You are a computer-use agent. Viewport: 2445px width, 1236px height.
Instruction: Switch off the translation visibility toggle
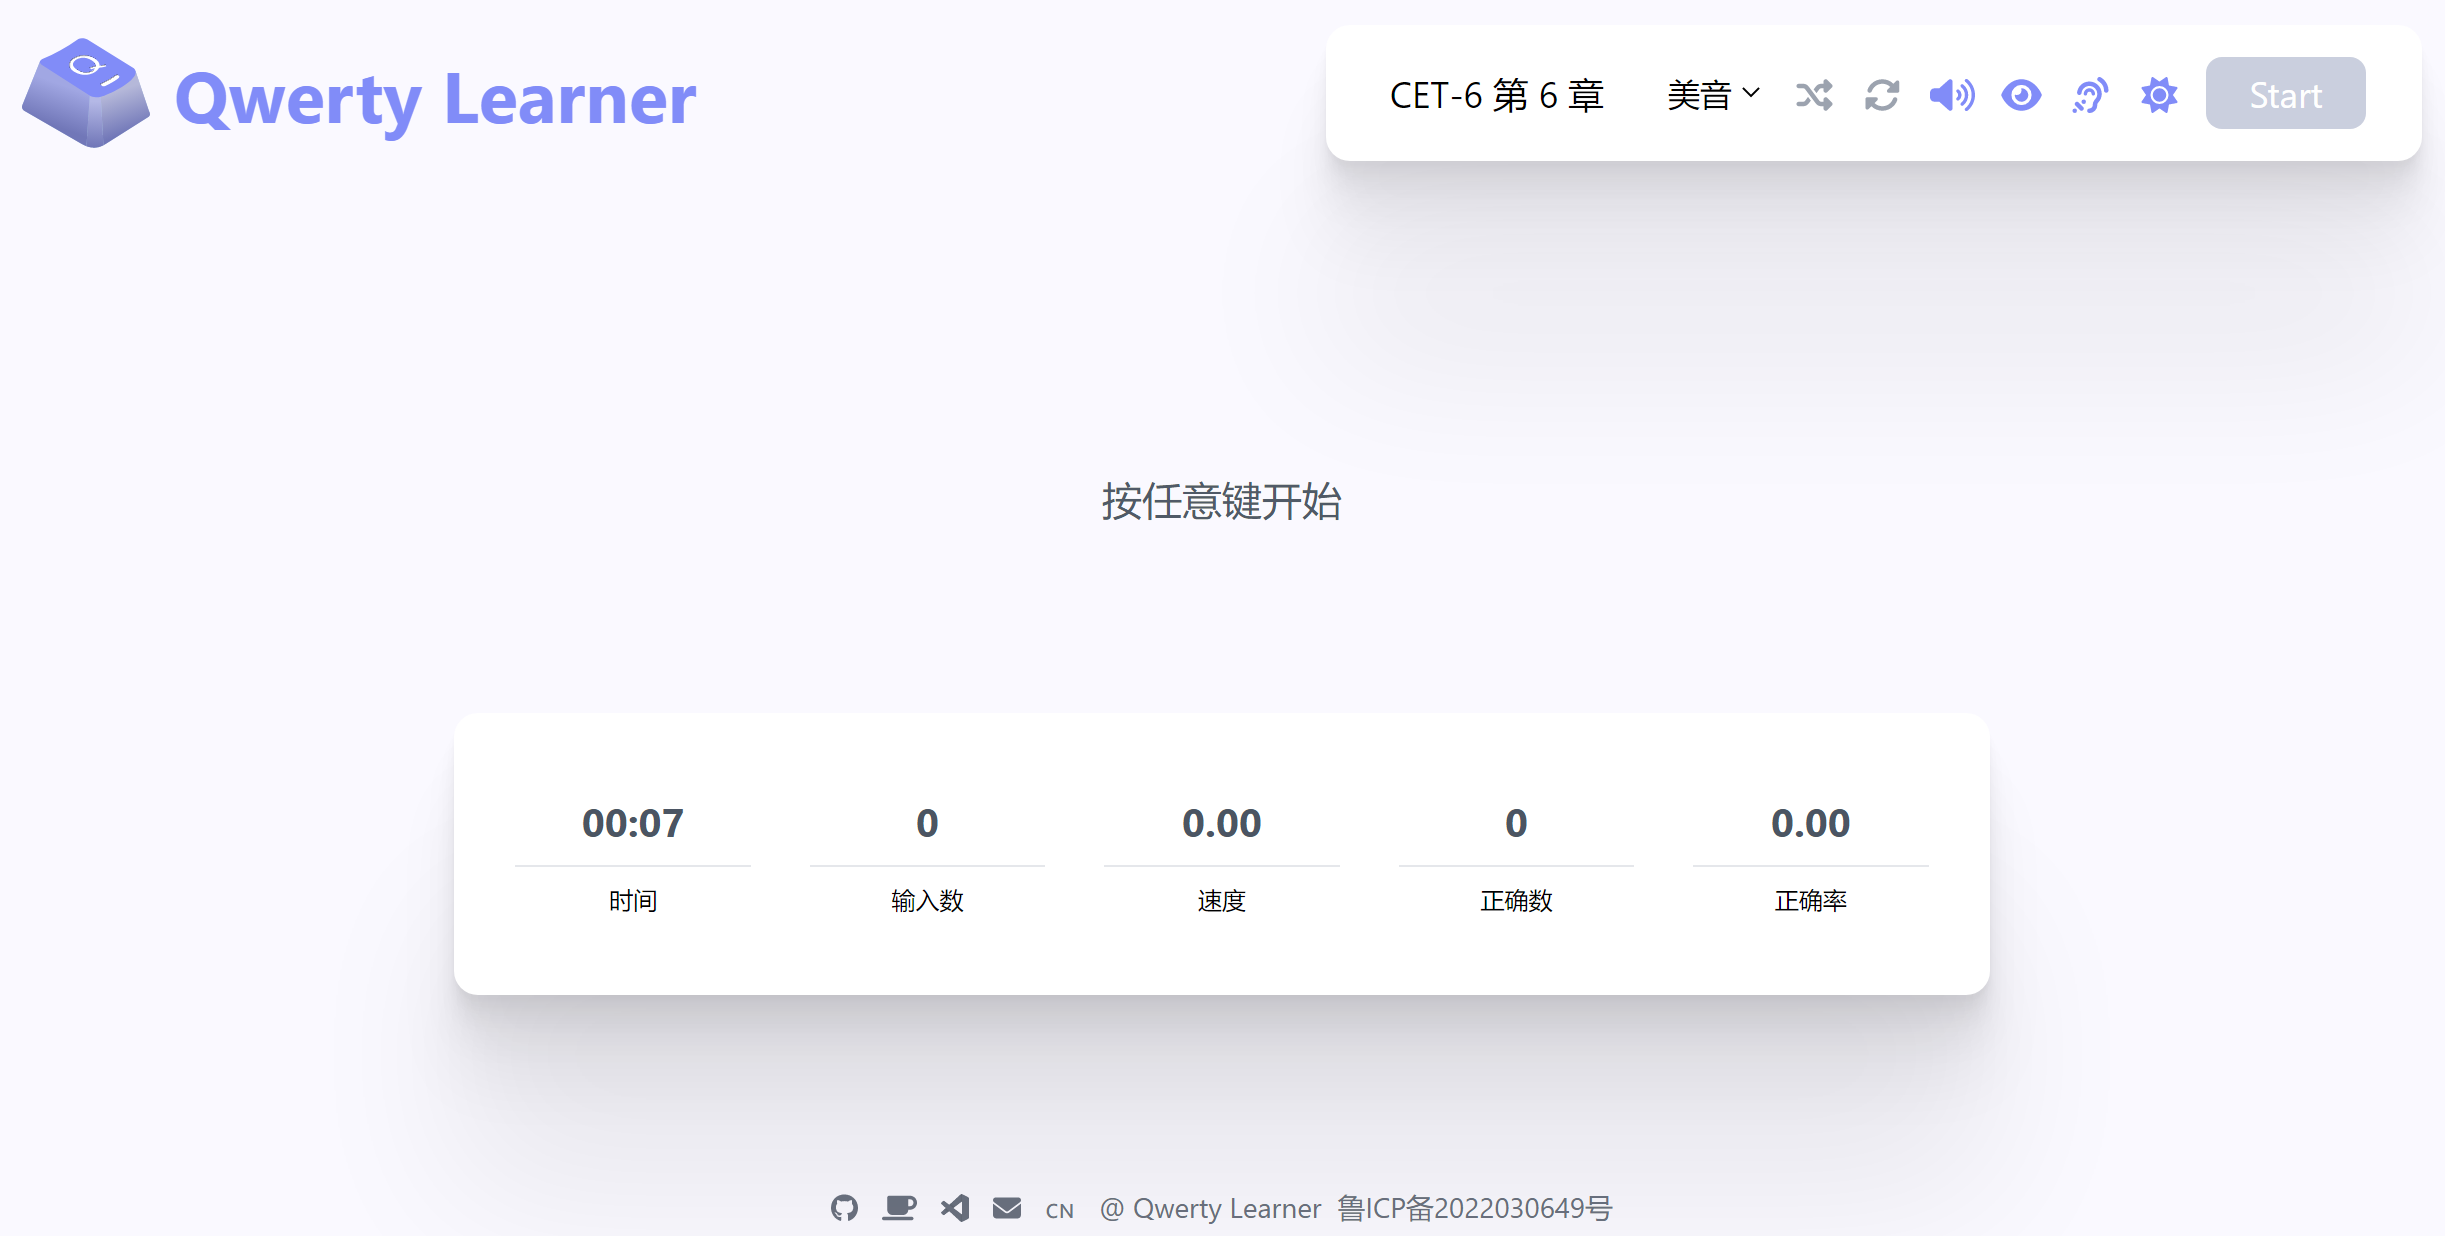(x=2020, y=95)
